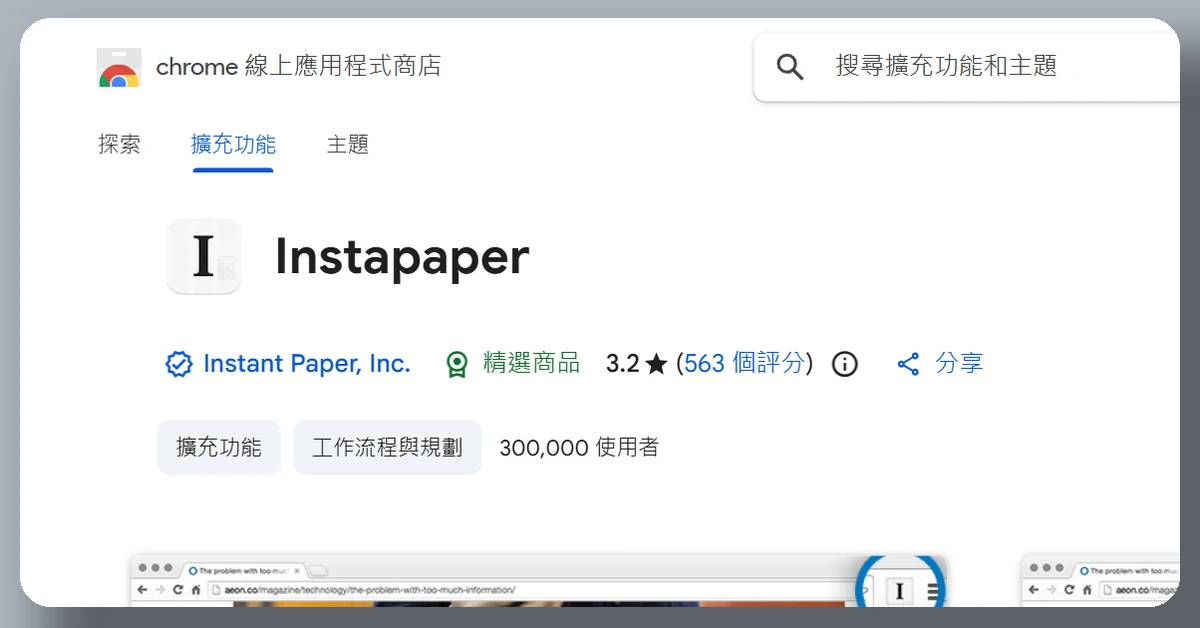Click the search magnifier icon
Viewport: 1200px width, 628px height.
pyautogui.click(x=790, y=67)
